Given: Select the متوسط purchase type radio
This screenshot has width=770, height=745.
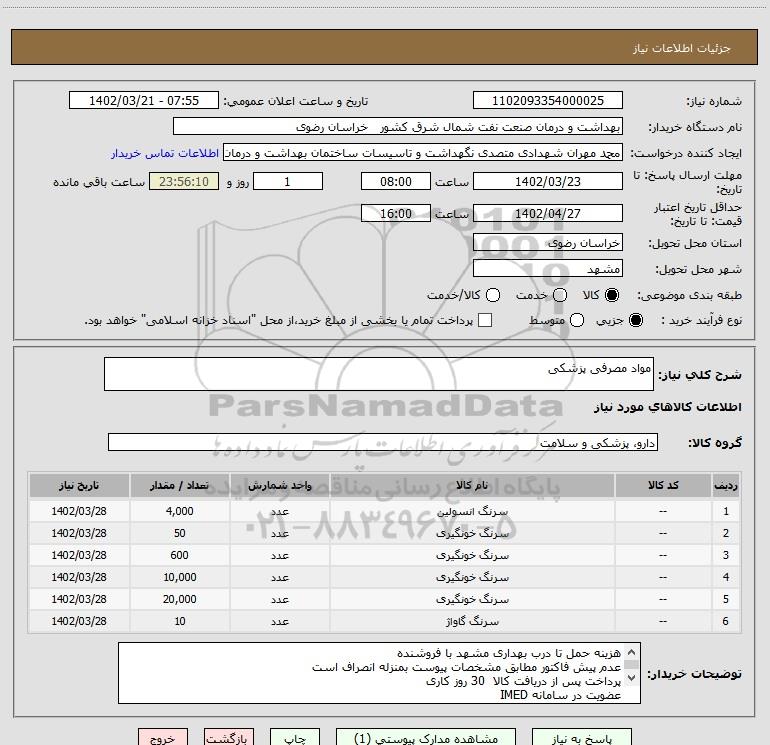Looking at the screenshot, I should [577, 320].
